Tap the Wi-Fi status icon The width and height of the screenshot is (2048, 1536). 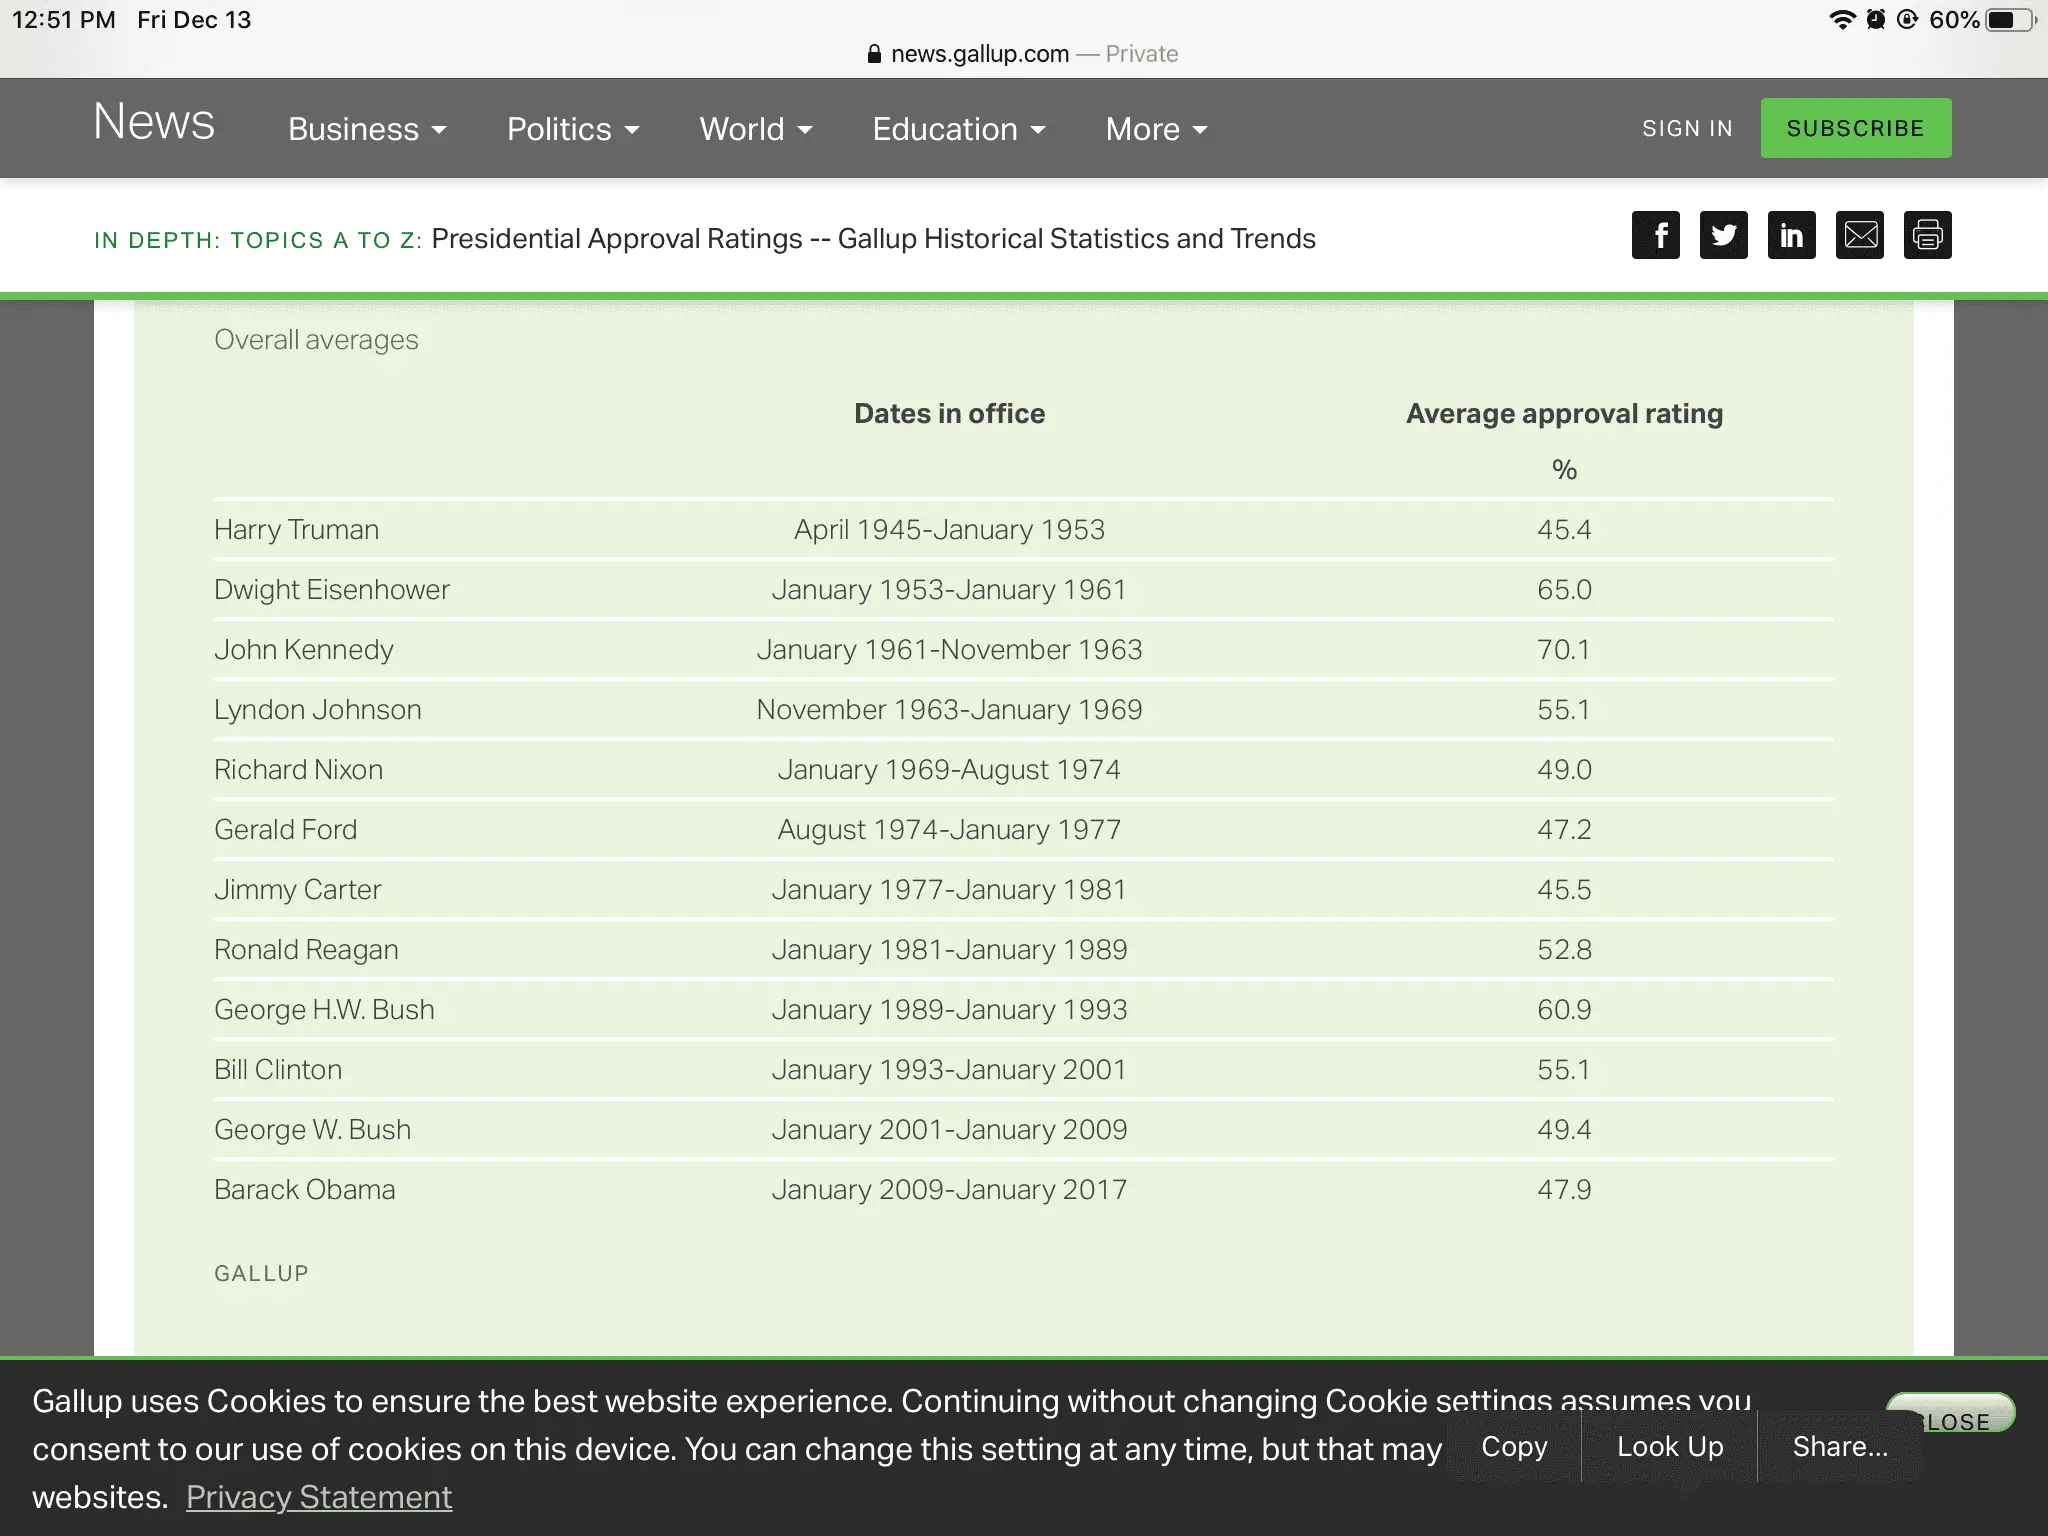[x=1841, y=20]
